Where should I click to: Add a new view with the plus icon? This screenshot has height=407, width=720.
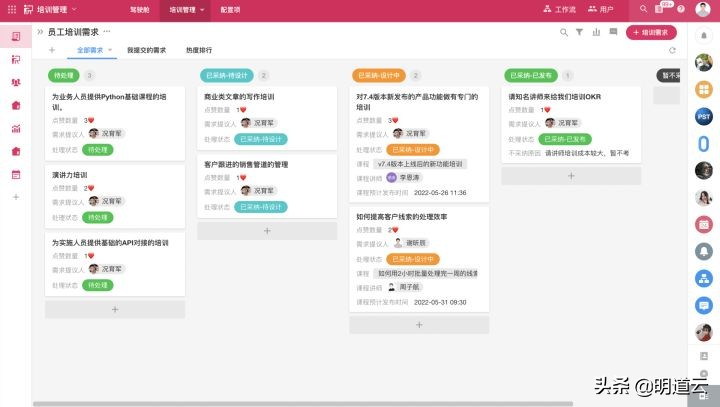(52, 50)
